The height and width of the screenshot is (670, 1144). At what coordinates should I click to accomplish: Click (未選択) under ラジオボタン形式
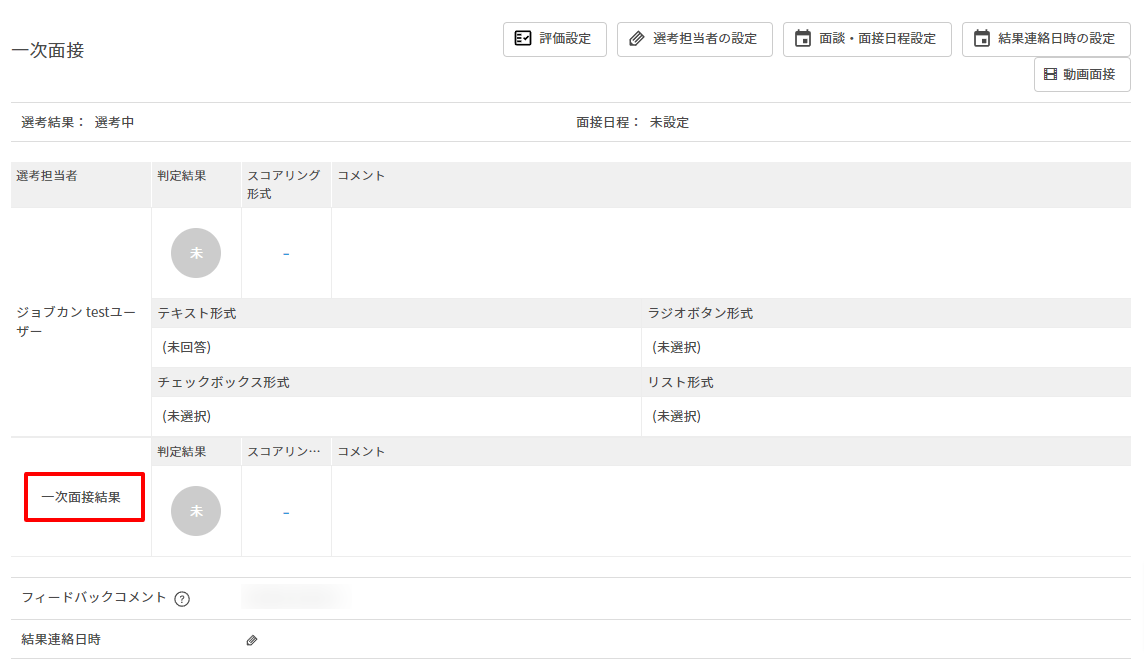677,347
